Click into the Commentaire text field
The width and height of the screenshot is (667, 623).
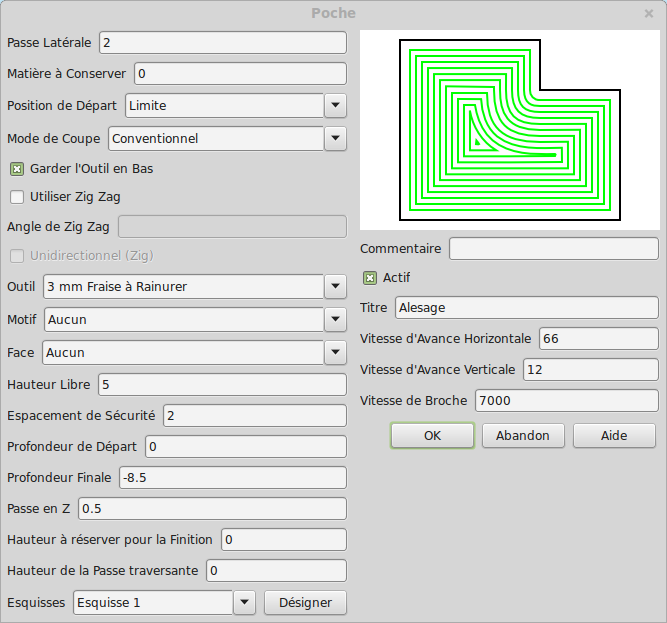tap(553, 248)
